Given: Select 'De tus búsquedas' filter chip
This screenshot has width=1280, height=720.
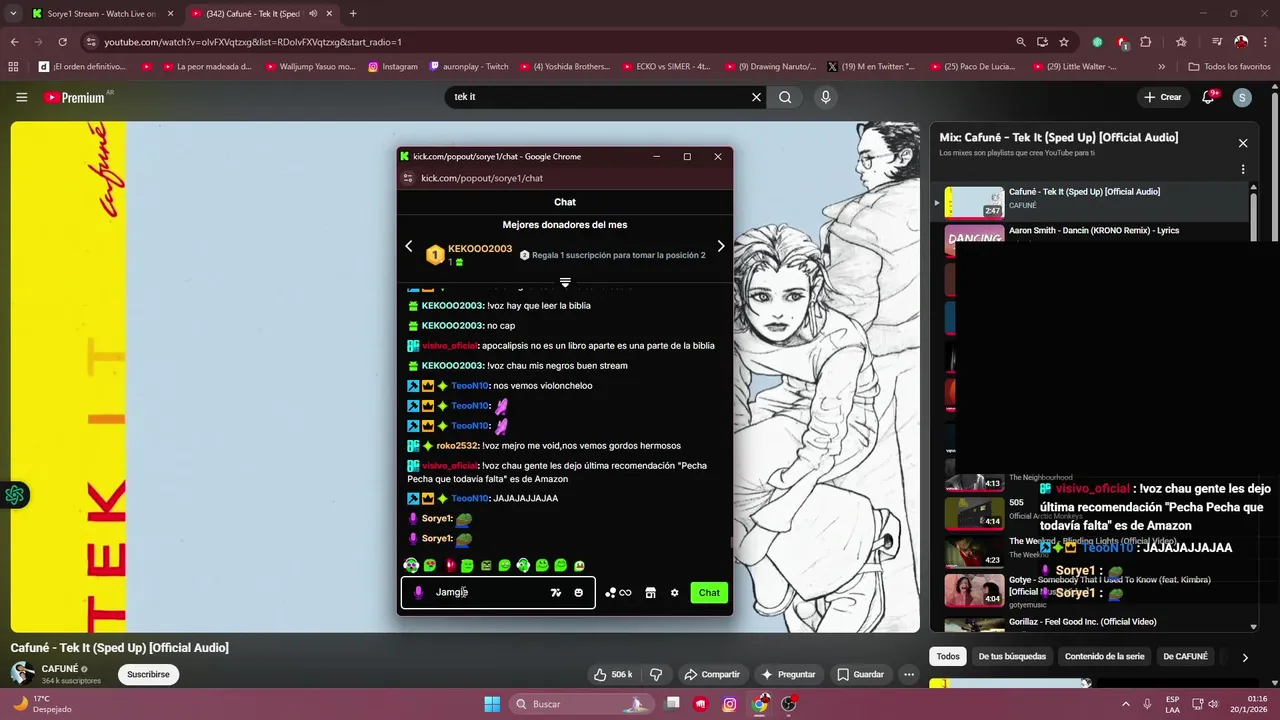Looking at the screenshot, I should [1012, 657].
